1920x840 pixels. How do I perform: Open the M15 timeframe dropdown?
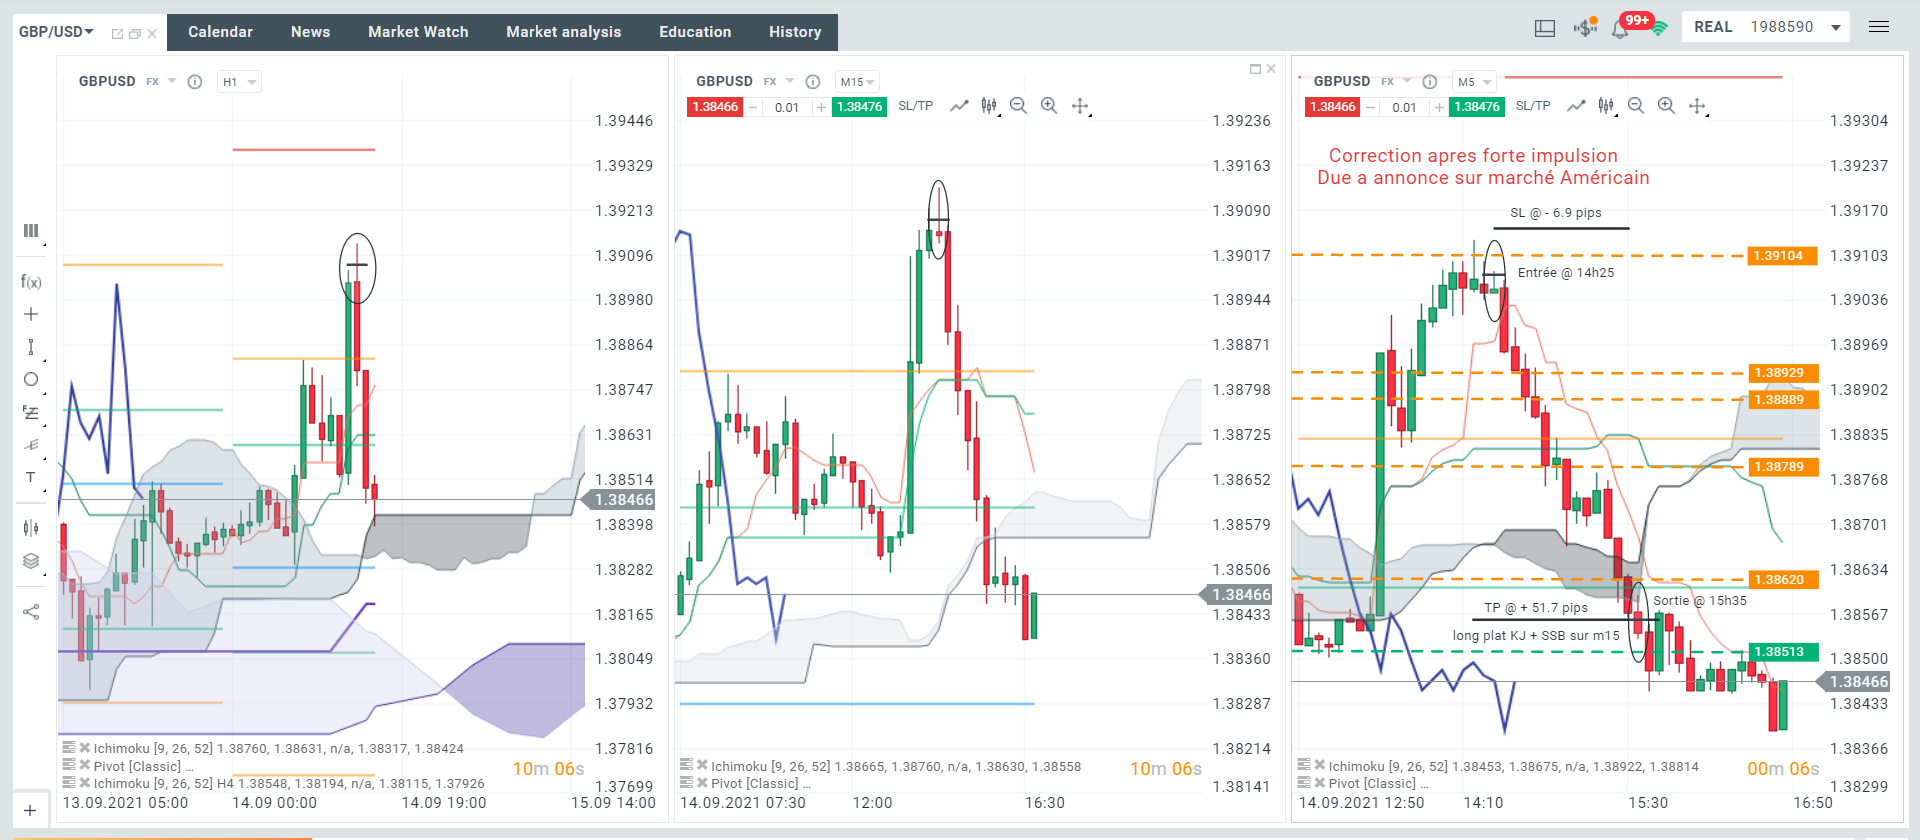(857, 82)
